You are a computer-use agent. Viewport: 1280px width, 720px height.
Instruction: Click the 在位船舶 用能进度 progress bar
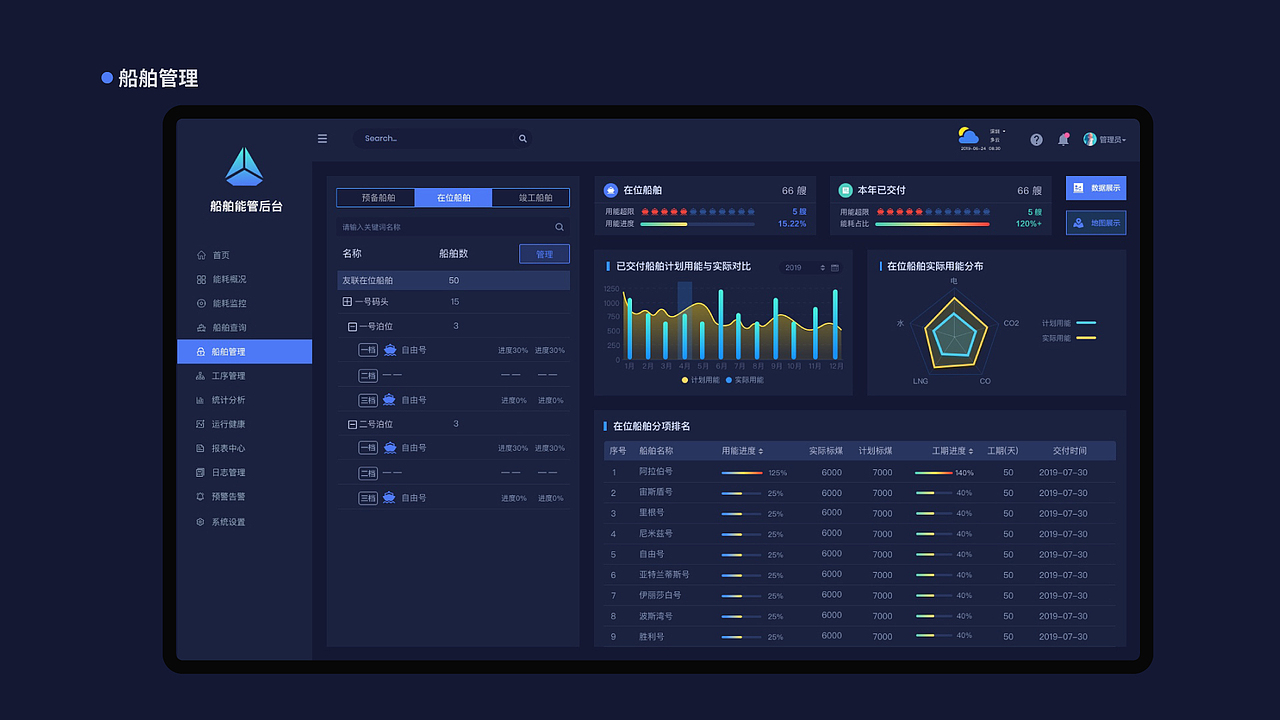(x=697, y=224)
